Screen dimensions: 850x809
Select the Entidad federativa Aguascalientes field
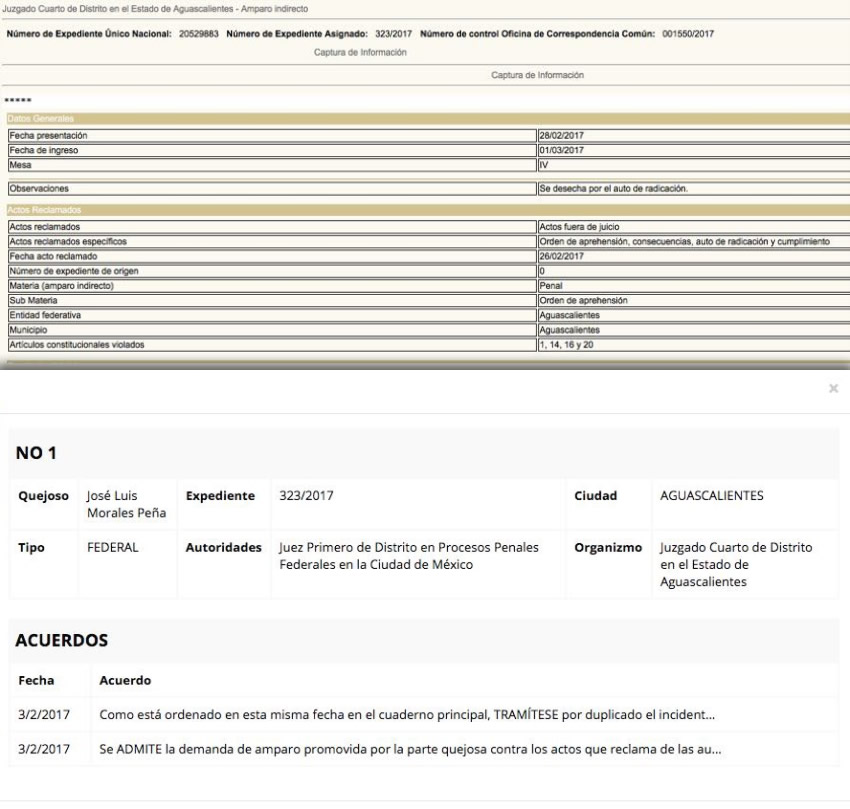coord(694,315)
